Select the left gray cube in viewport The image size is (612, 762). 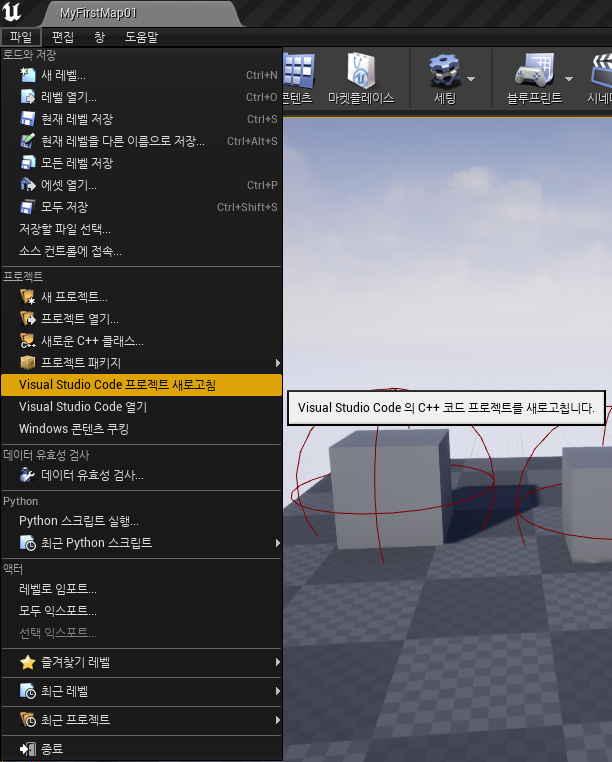pos(390,490)
